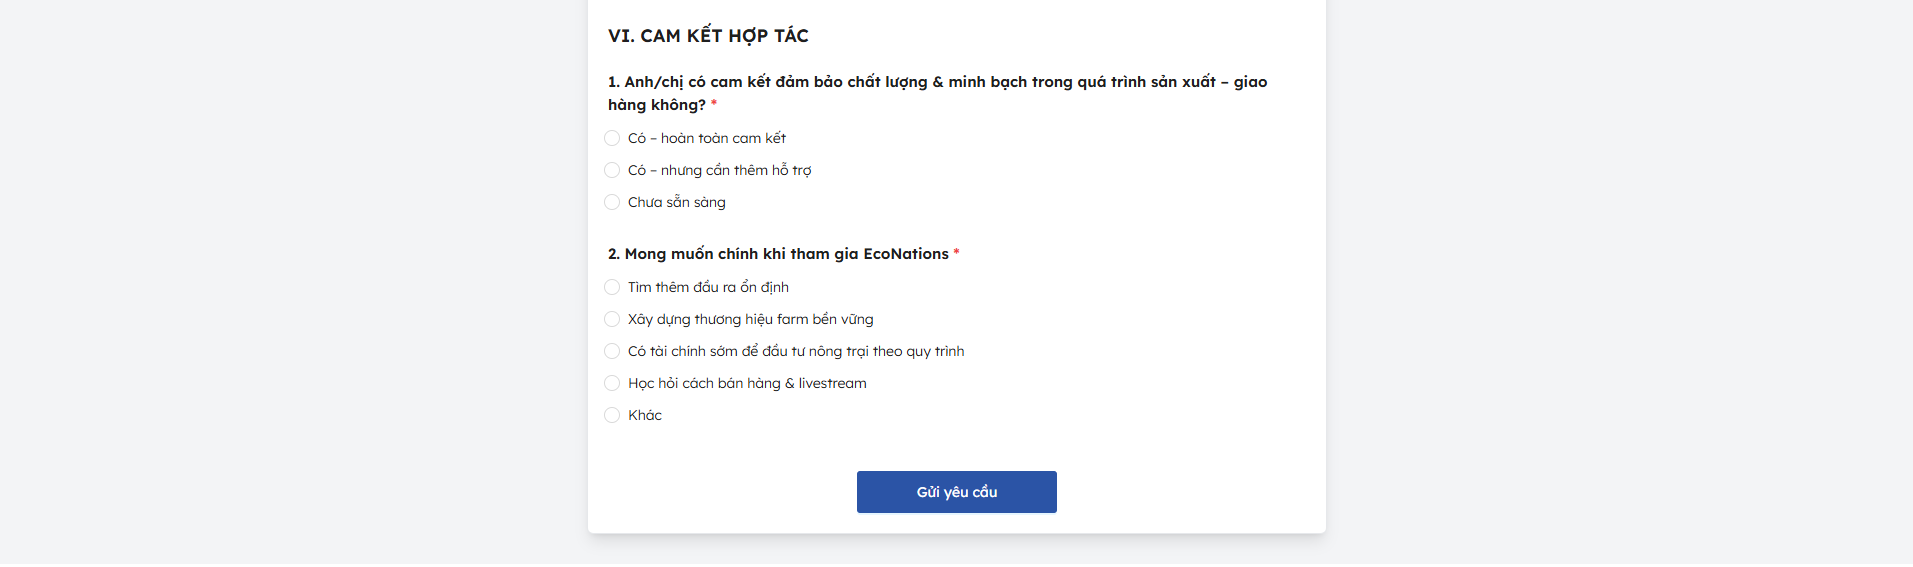1913x567 pixels.
Task: Submit form with 'Gửi yêu cầu' button
Action: point(956,492)
